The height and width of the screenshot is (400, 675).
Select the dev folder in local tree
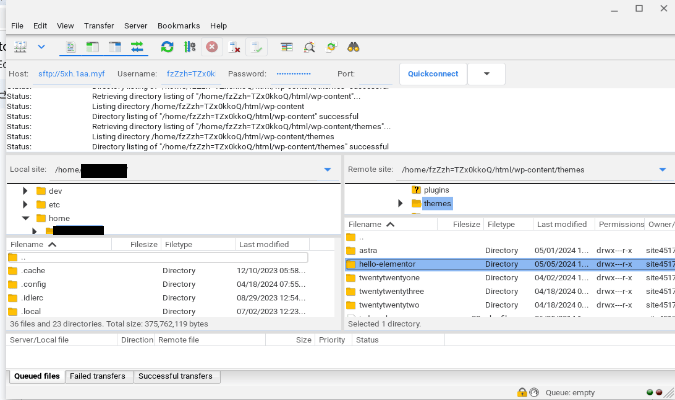point(55,191)
